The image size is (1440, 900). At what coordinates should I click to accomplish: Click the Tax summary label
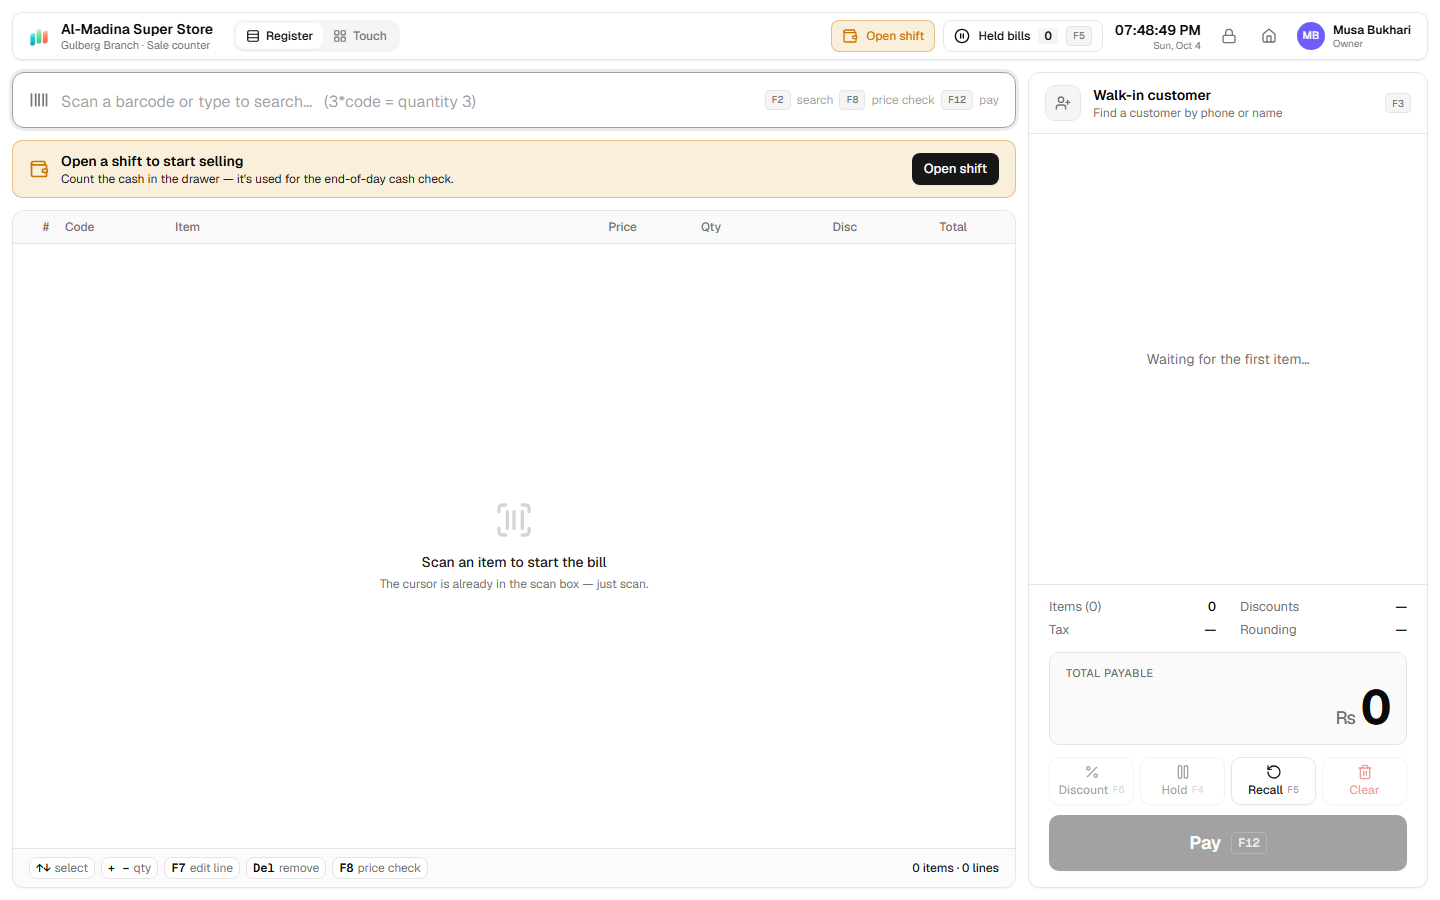click(1059, 630)
